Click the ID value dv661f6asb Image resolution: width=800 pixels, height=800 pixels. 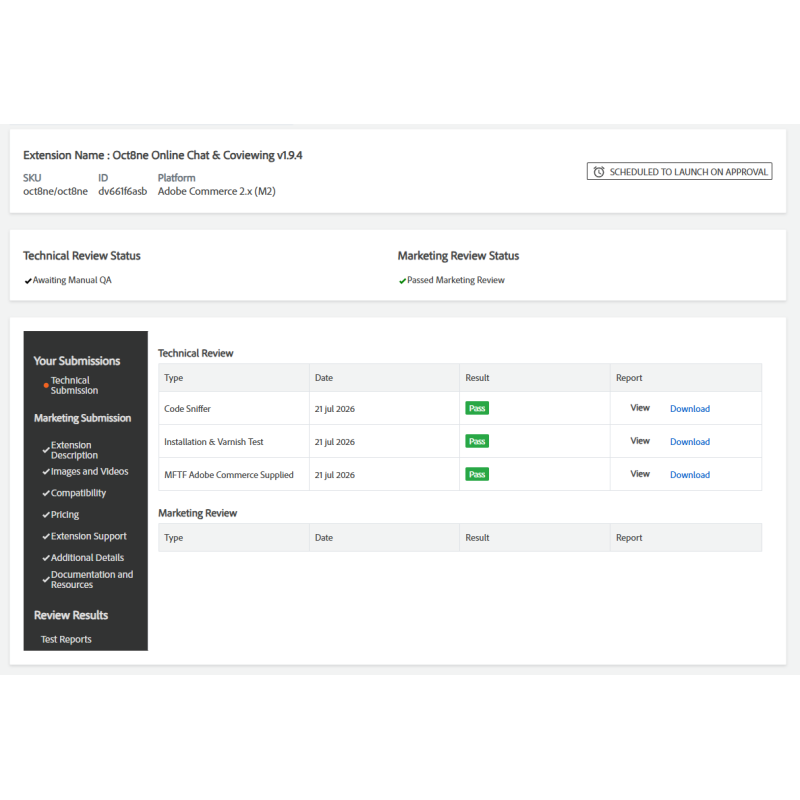tap(122, 191)
